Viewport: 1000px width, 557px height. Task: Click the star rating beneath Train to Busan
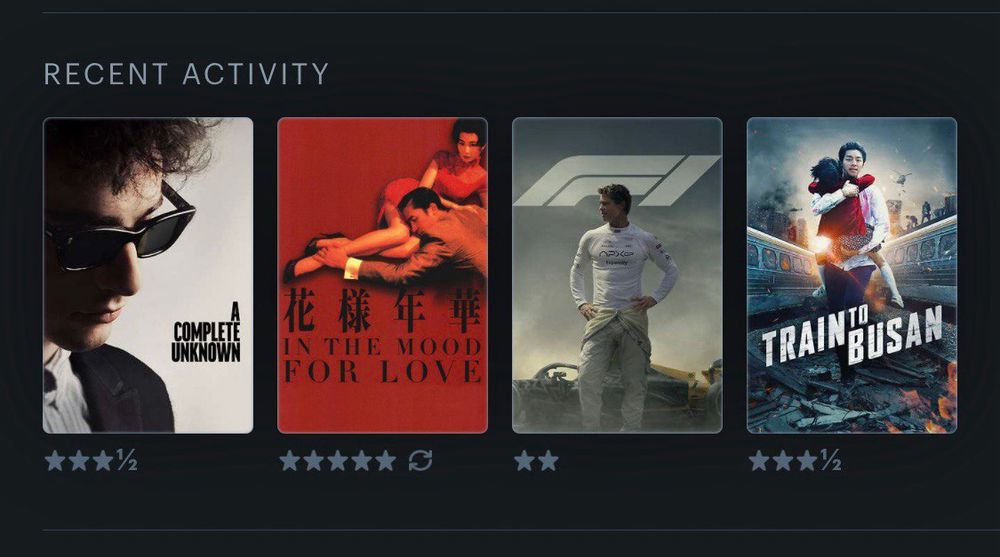(795, 460)
